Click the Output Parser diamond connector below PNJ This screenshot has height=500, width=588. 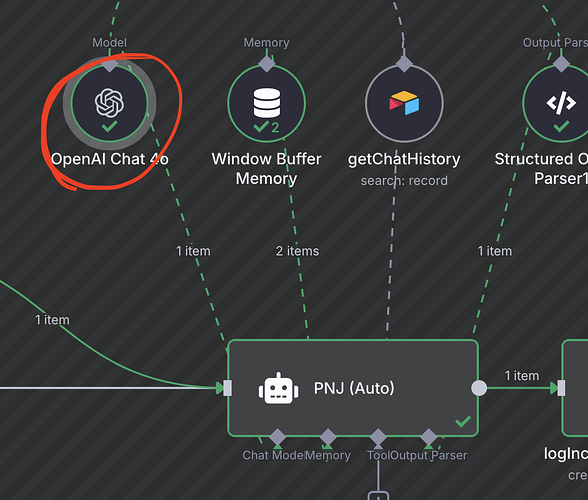pos(429,437)
